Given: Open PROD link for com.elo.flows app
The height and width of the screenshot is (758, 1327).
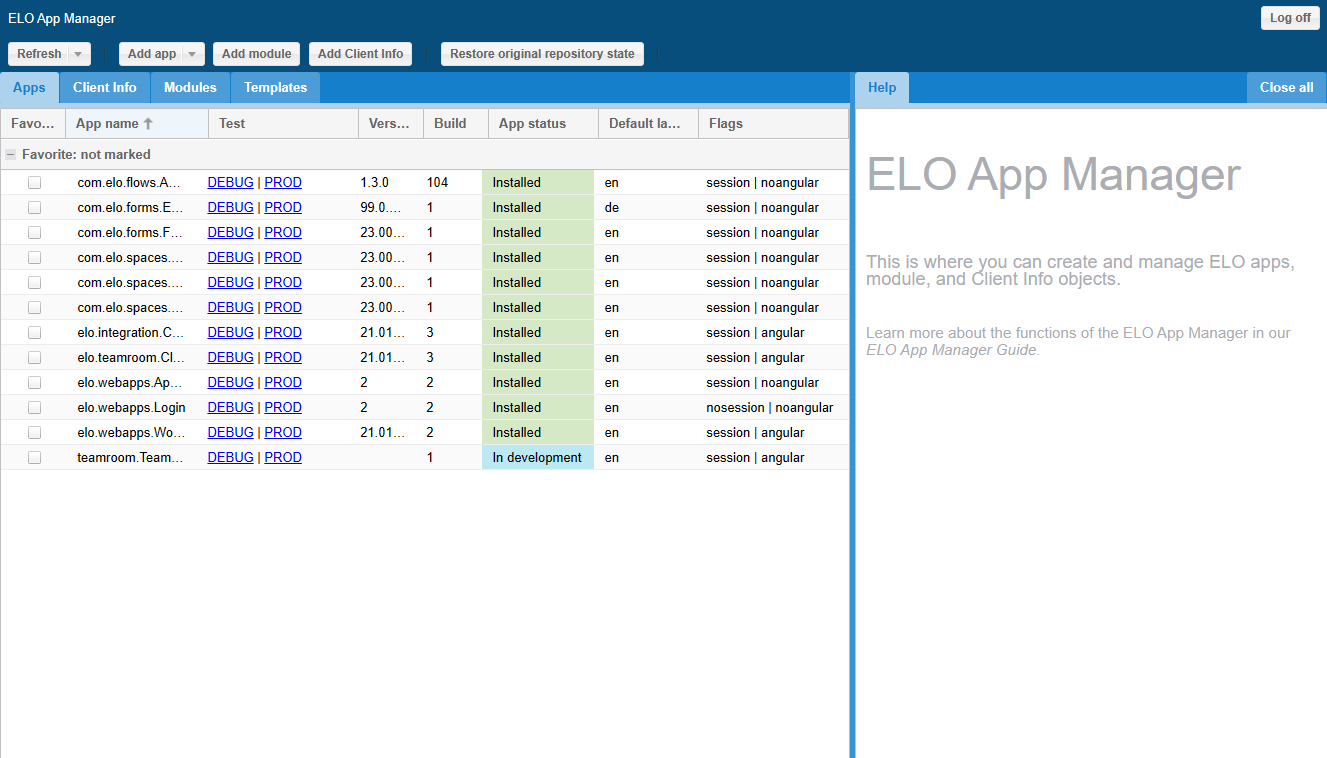Looking at the screenshot, I should click(x=283, y=183).
